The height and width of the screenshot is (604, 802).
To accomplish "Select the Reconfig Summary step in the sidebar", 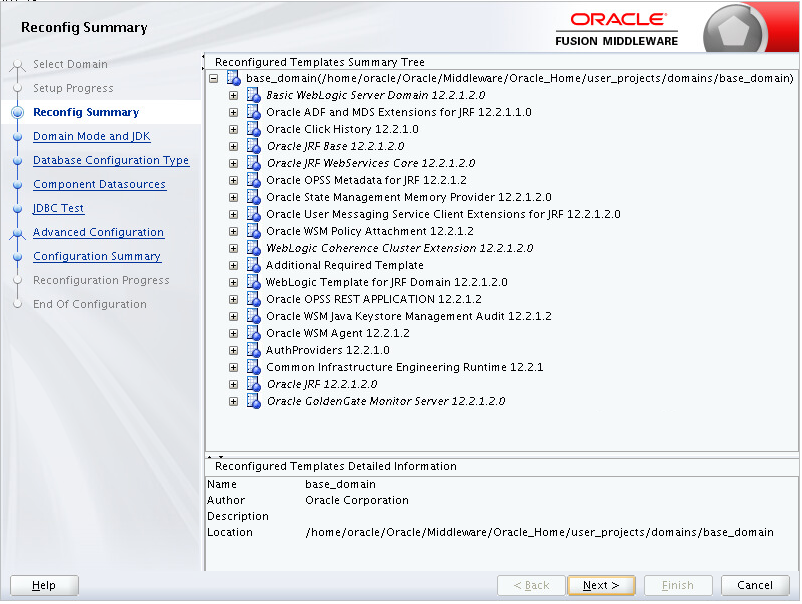I will pyautogui.click(x=86, y=112).
